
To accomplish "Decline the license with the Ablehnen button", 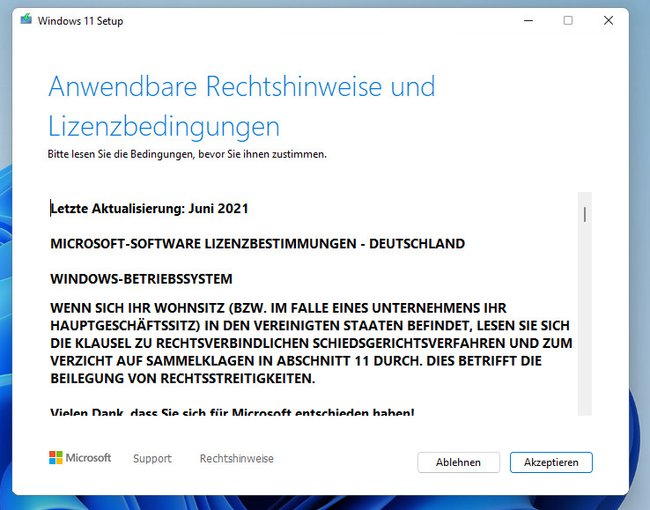I will pos(458,462).
